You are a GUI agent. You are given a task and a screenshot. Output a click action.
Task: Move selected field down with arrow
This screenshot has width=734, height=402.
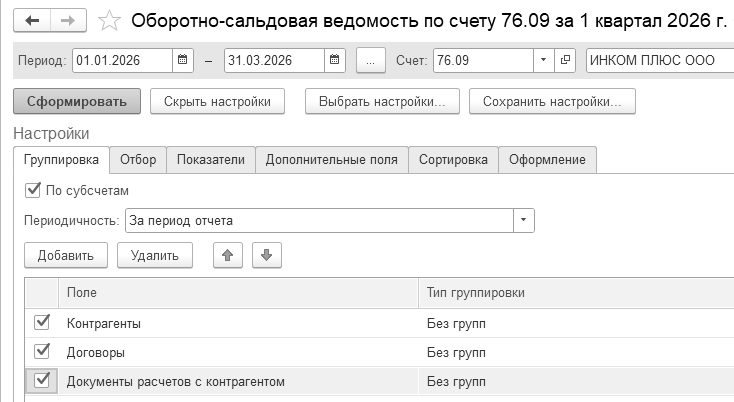(x=266, y=255)
